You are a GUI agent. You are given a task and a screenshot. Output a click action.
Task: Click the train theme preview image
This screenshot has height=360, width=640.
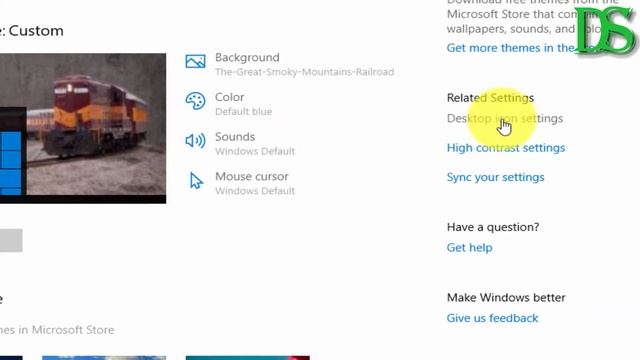[x=83, y=128]
